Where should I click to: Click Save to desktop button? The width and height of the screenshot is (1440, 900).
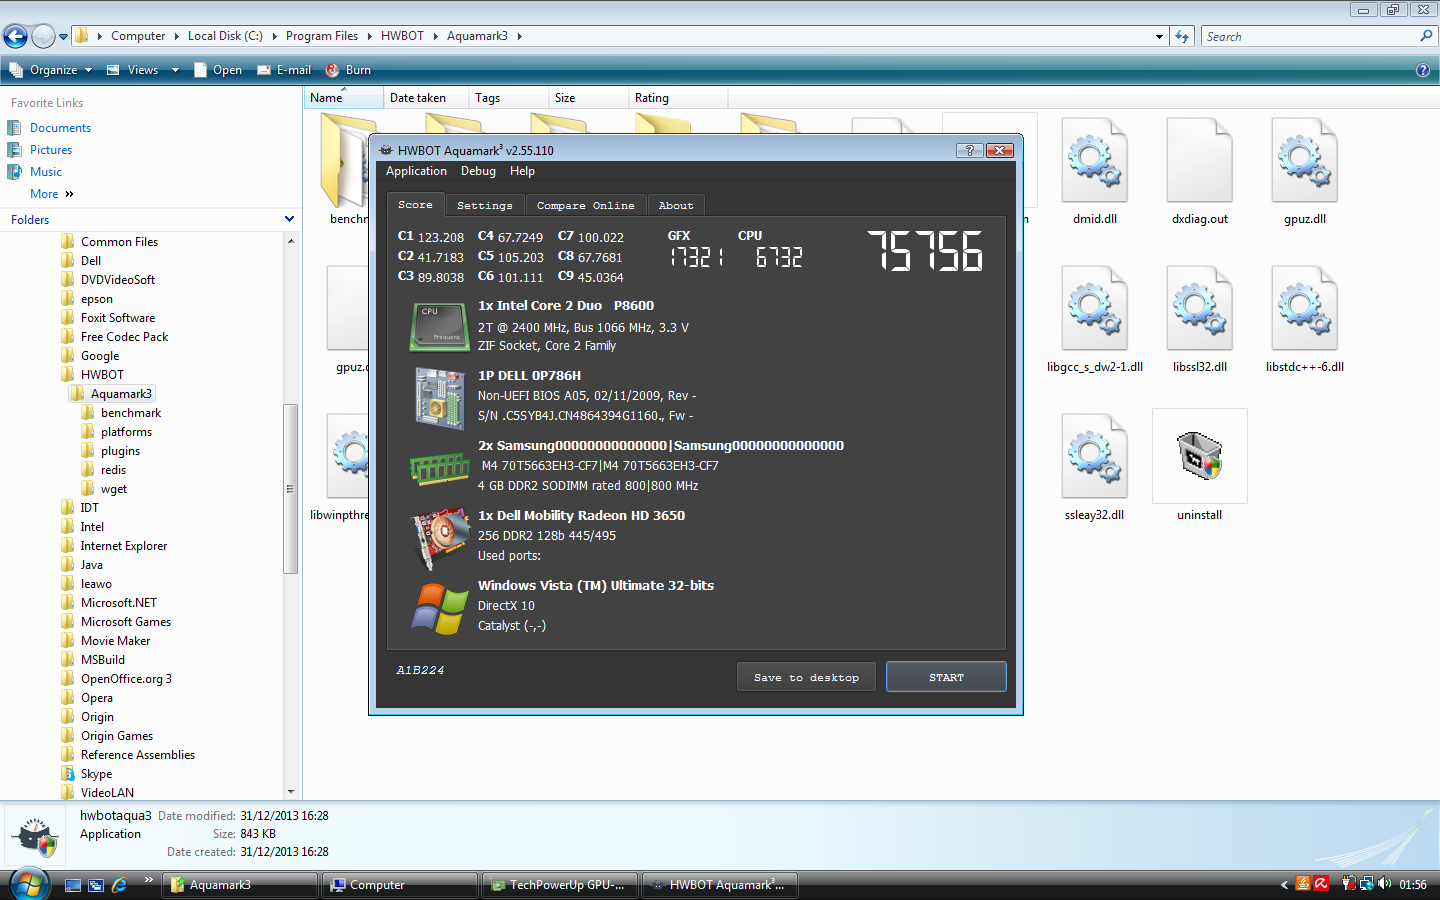(806, 677)
